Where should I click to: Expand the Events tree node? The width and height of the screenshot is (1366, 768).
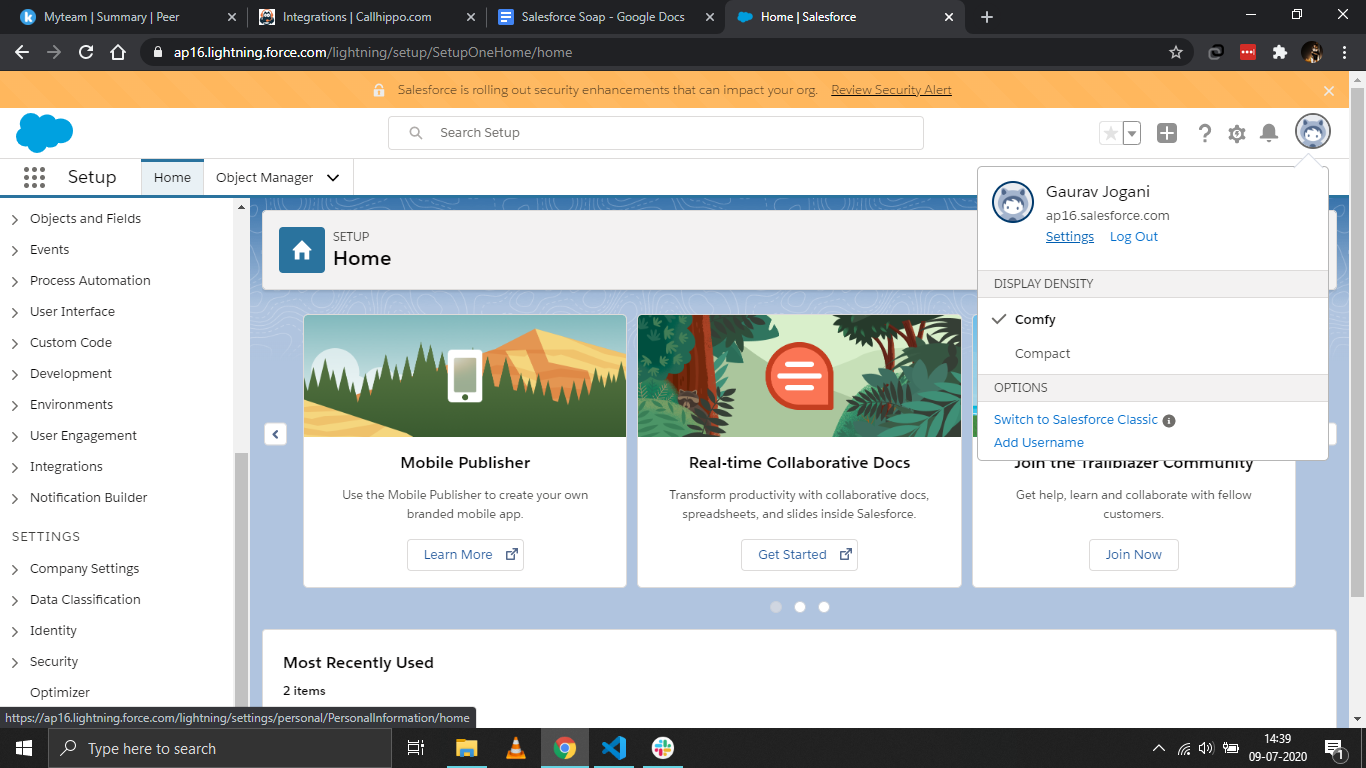(x=15, y=251)
